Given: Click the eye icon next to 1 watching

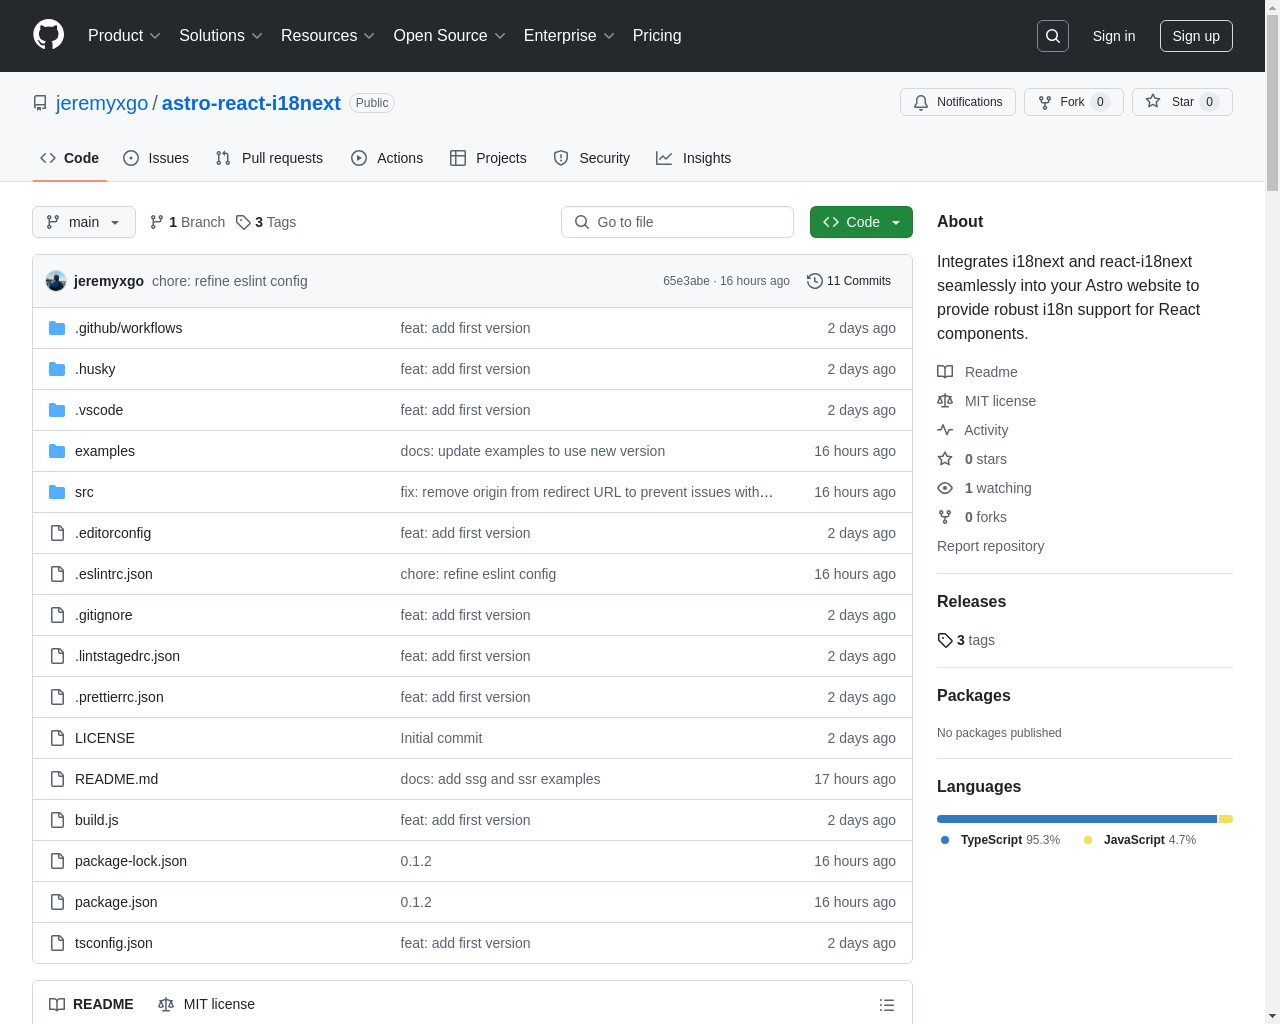Looking at the screenshot, I should (945, 488).
